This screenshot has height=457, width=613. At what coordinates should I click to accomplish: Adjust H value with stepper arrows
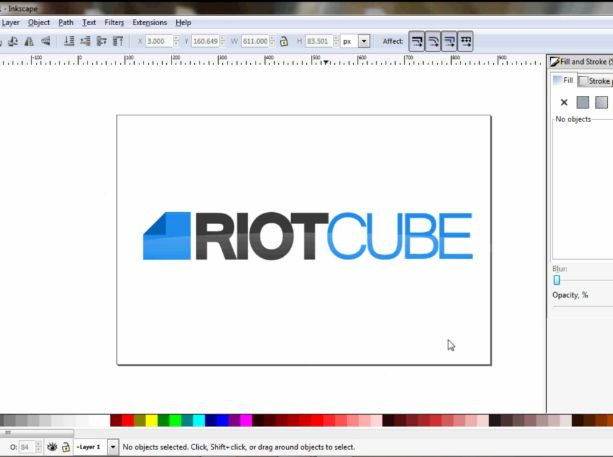click(x=336, y=41)
